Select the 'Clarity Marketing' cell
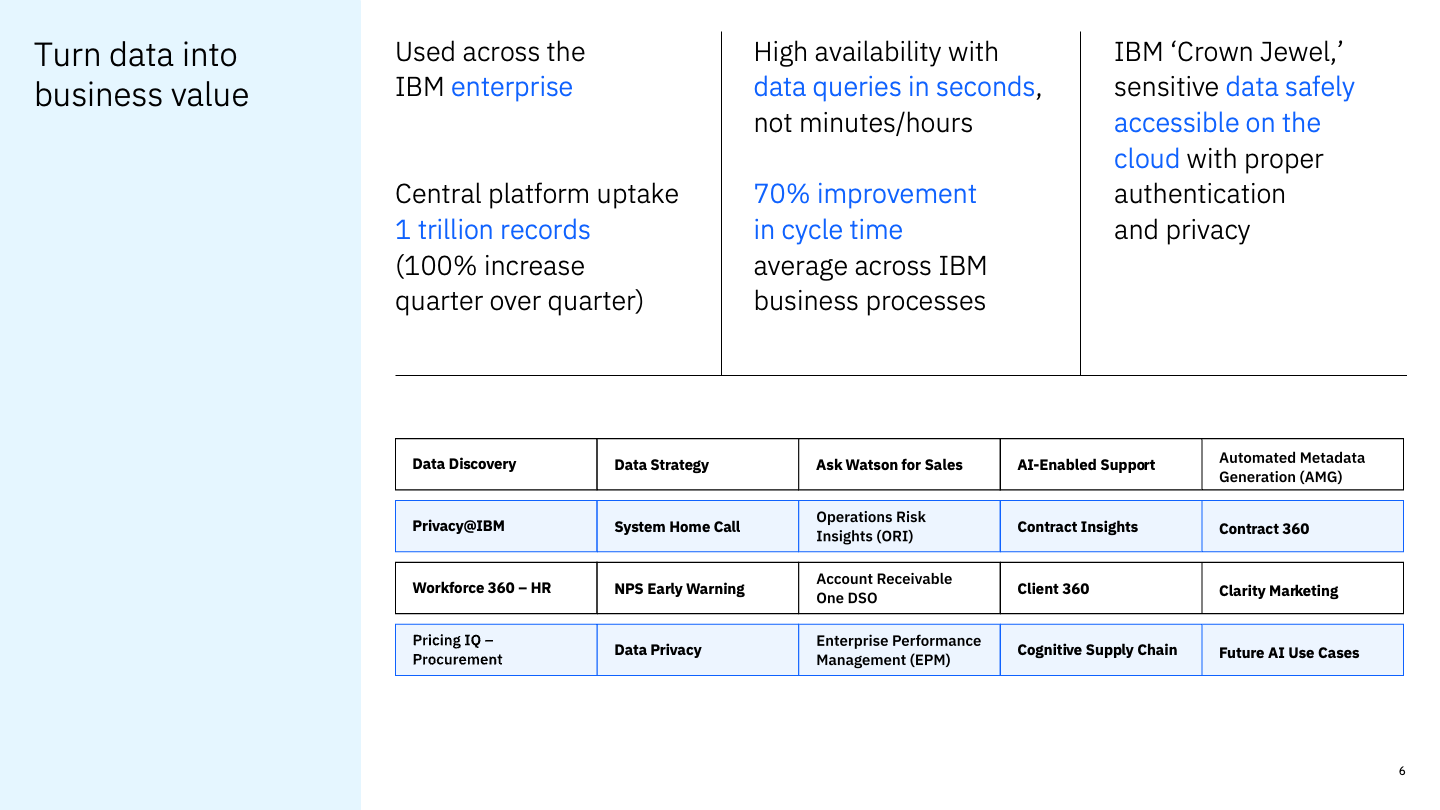Screen dimensions: 1440x810 pyautogui.click(x=1302, y=588)
